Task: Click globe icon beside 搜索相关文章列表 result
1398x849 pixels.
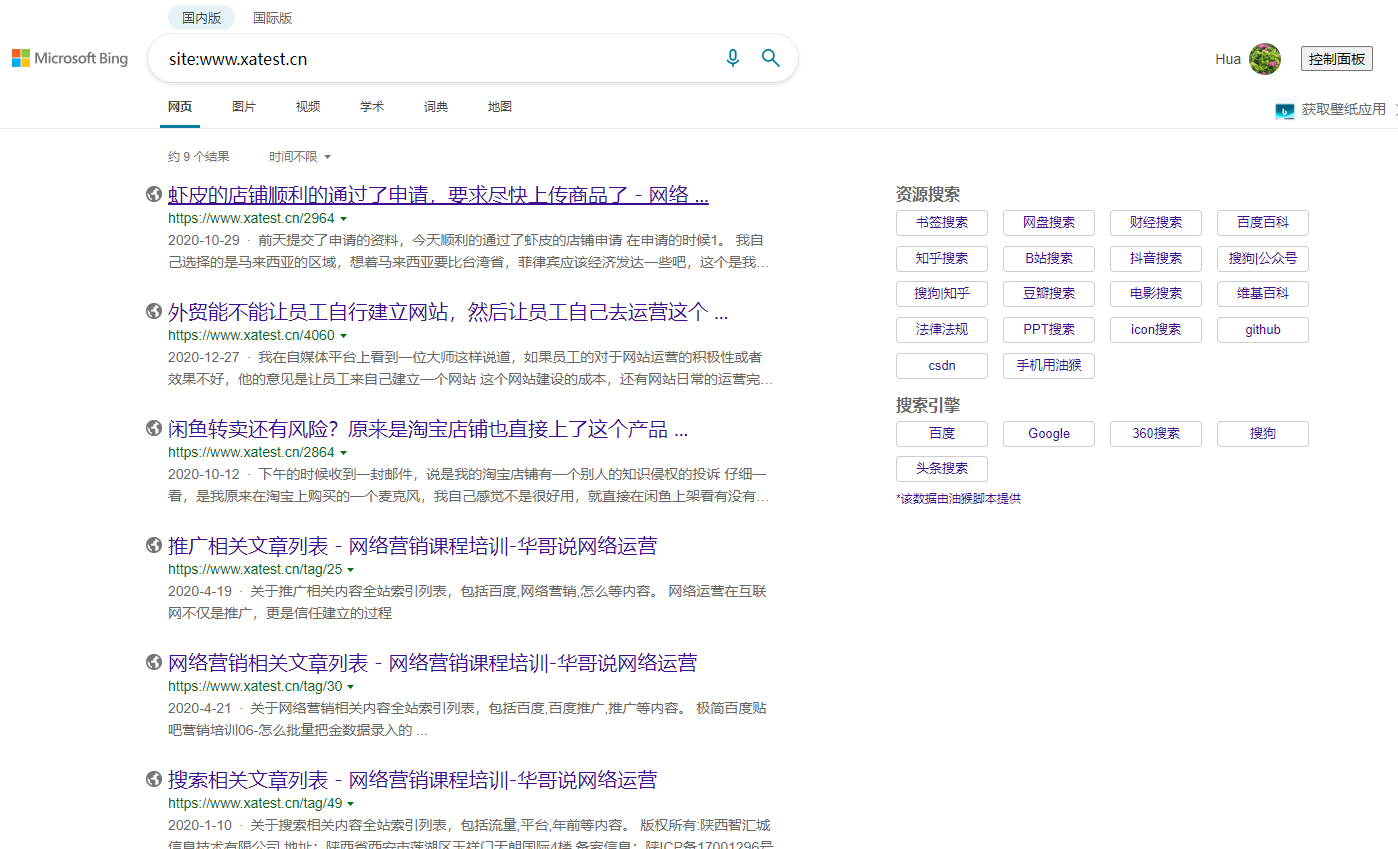Action: coord(153,780)
